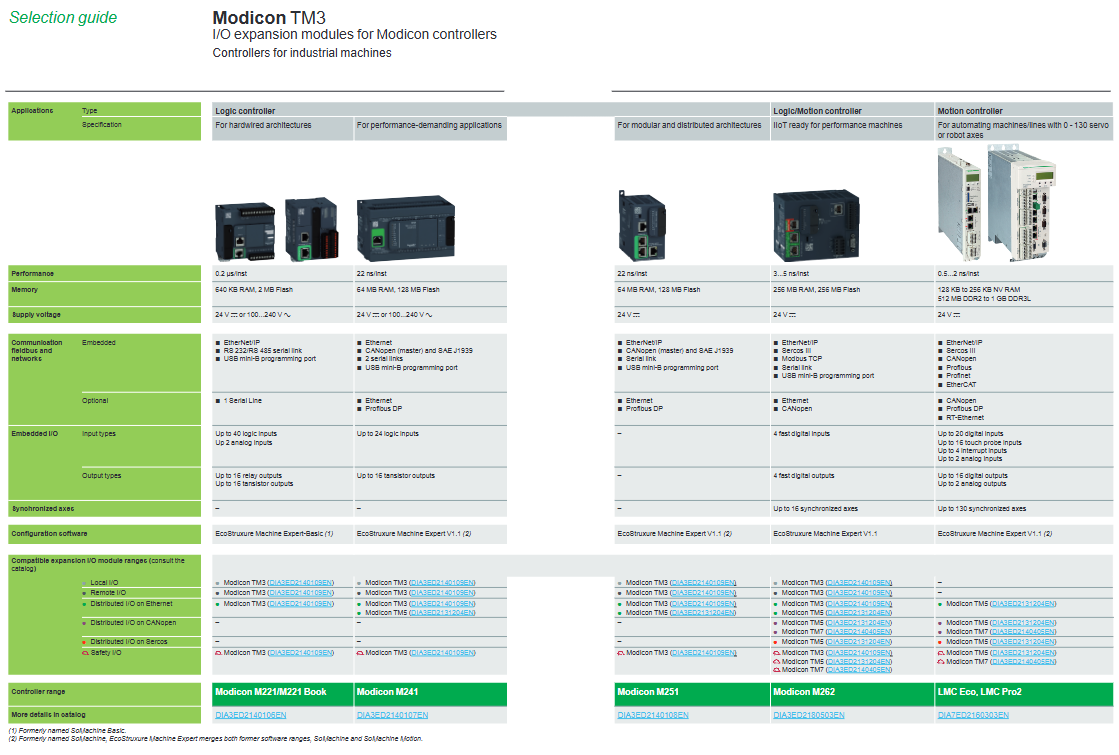
Task: Click 'Modicon M251' range header
Action: pyautogui.click(x=692, y=693)
